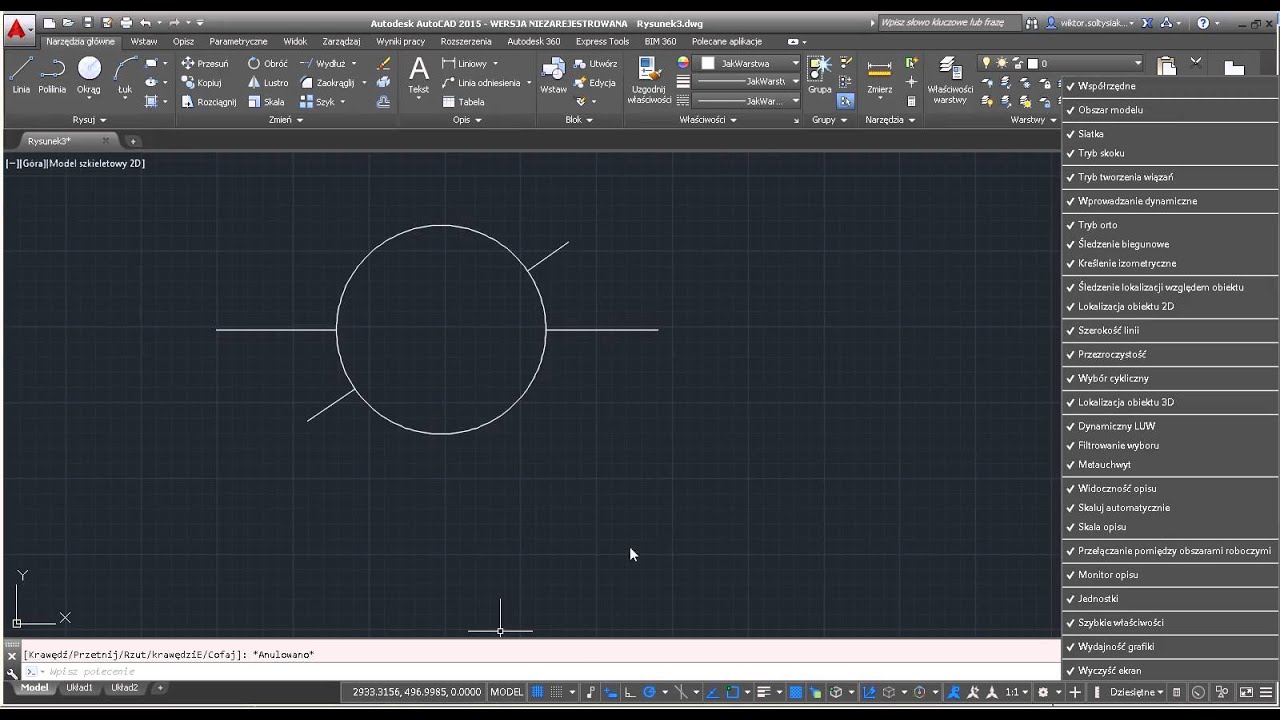Uncheck Przezroczystość option
1280x720 pixels.
click(x=1170, y=354)
